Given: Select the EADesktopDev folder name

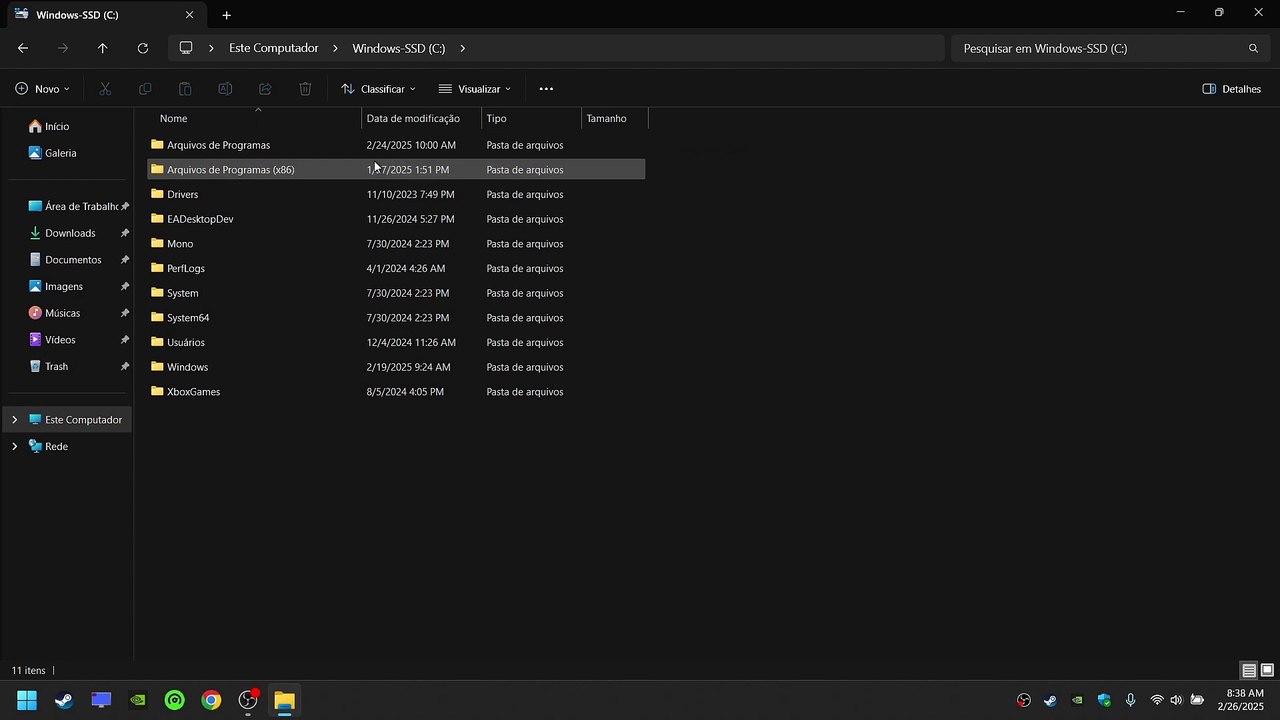Looking at the screenshot, I should coord(200,219).
